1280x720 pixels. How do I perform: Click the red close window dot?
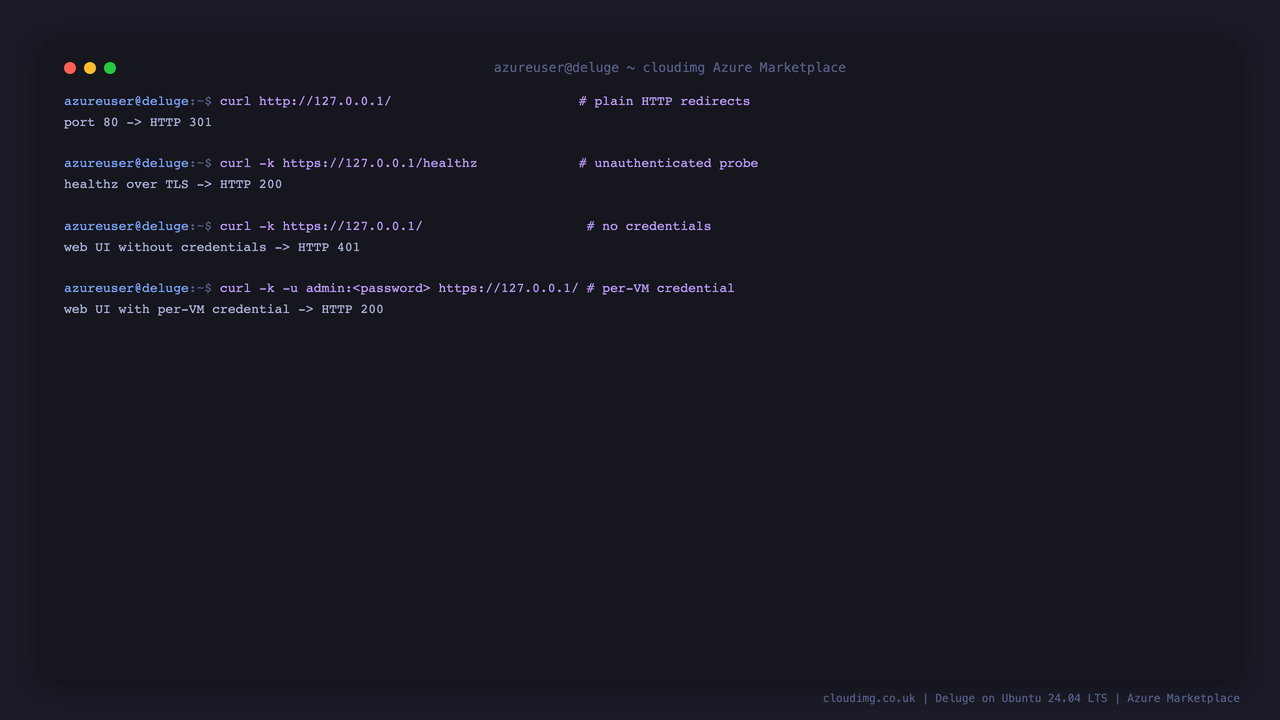pos(70,68)
